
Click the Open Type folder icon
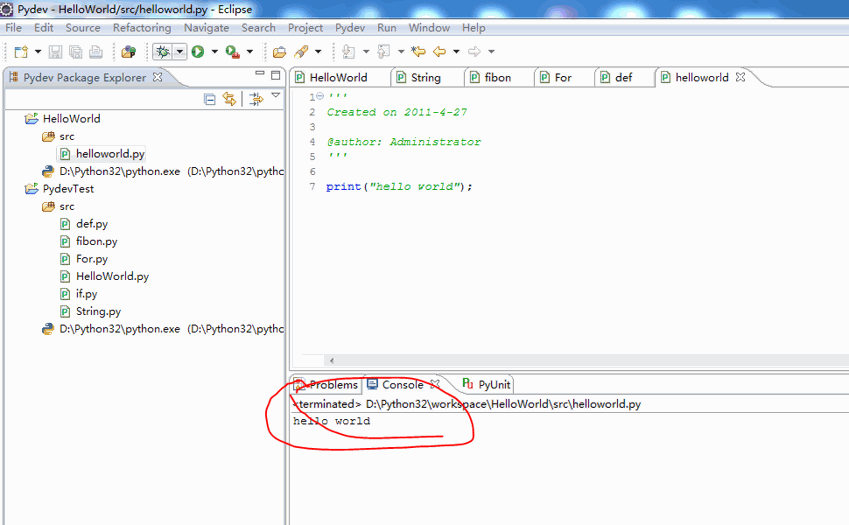(279, 52)
